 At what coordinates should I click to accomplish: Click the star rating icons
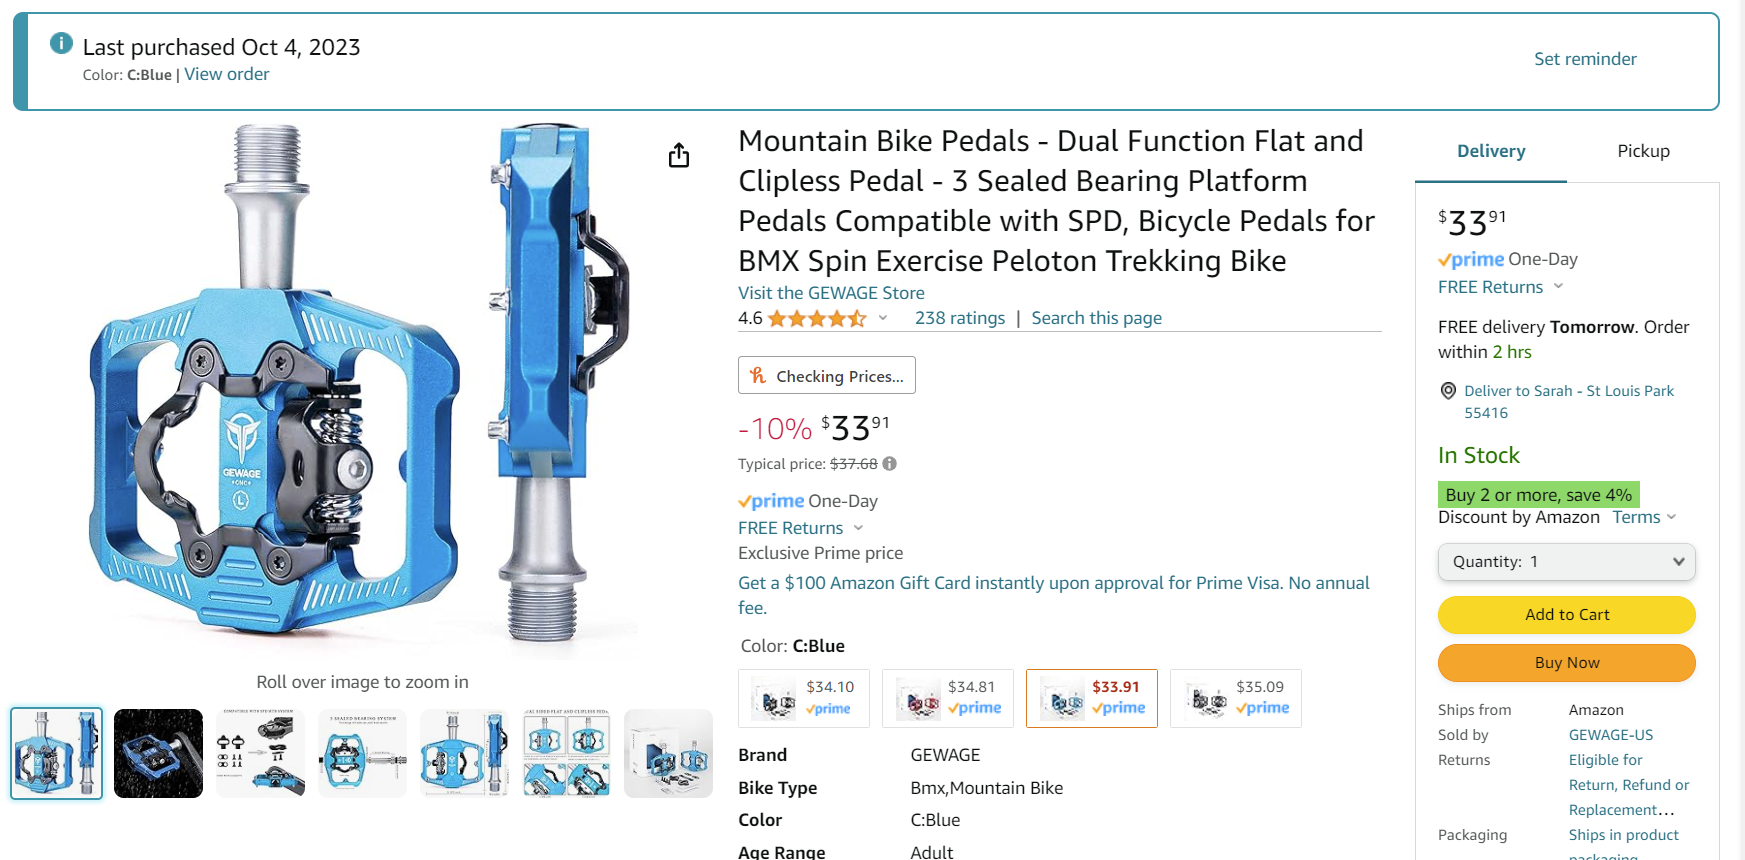tap(816, 319)
